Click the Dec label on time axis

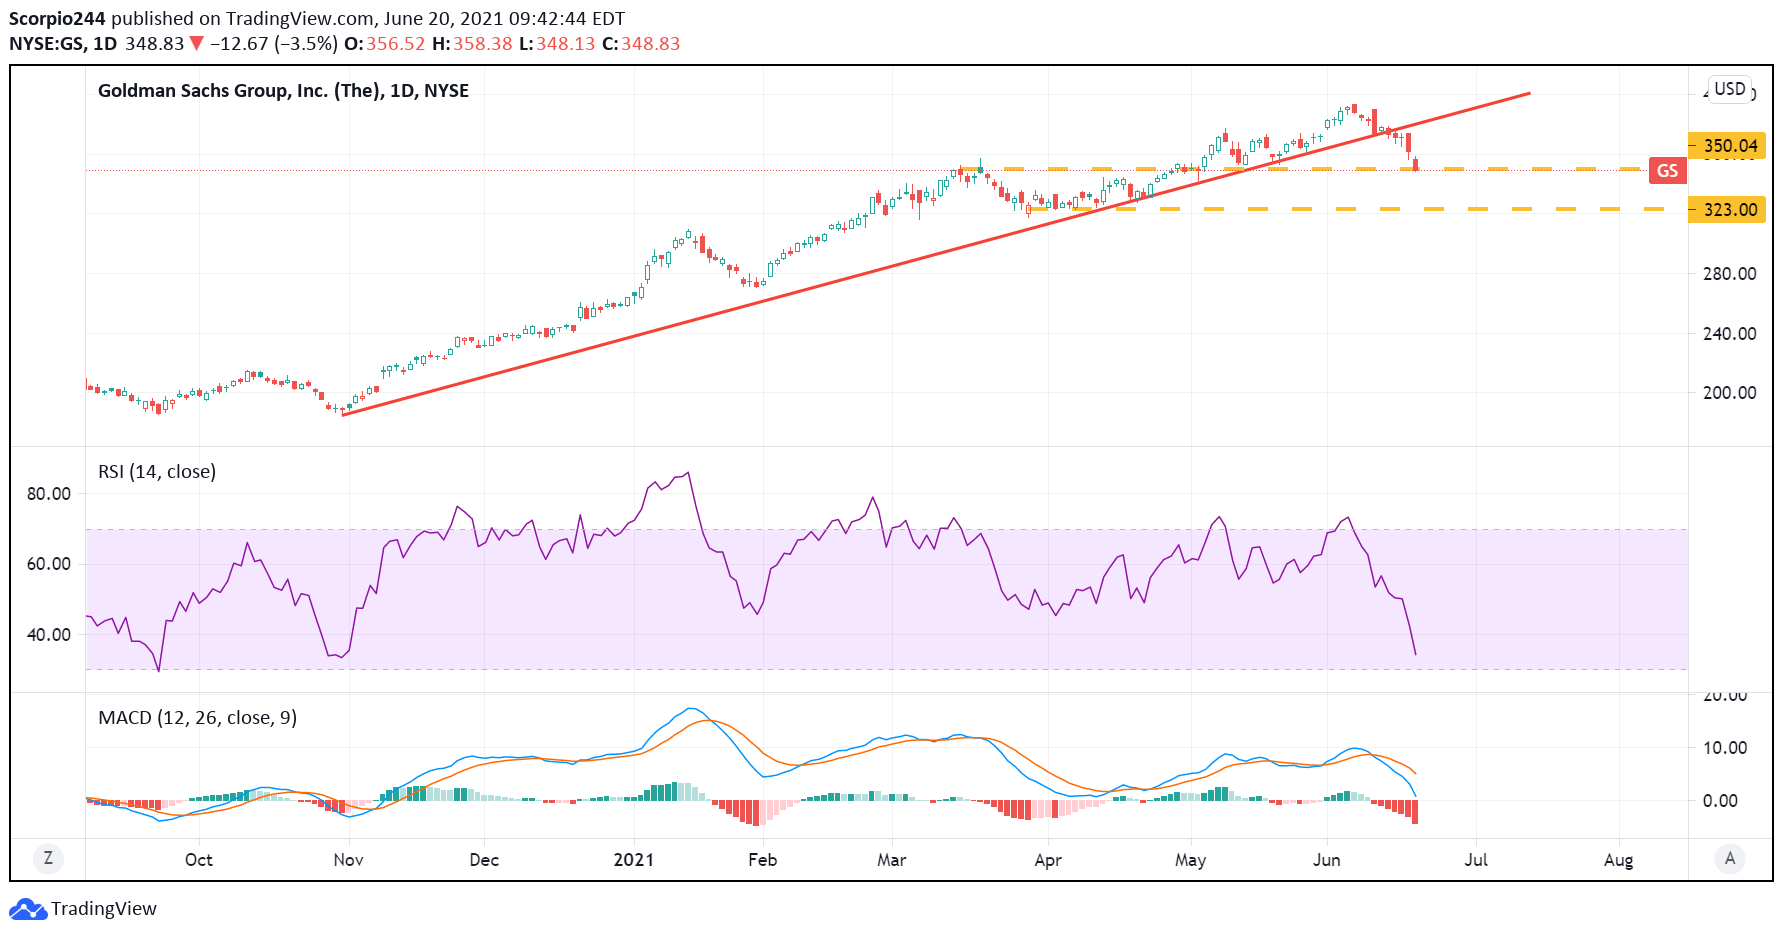[x=484, y=860]
